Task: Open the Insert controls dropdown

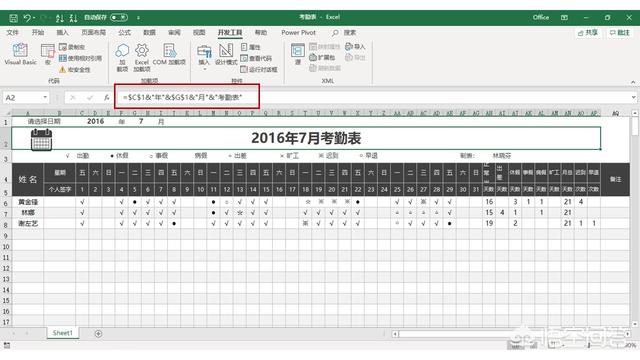Action: click(x=204, y=57)
